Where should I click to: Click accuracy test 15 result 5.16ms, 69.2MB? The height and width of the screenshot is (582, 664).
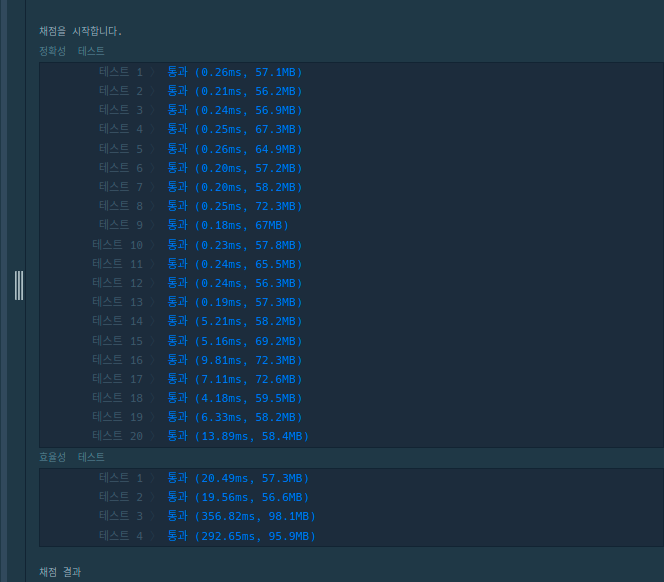click(235, 341)
